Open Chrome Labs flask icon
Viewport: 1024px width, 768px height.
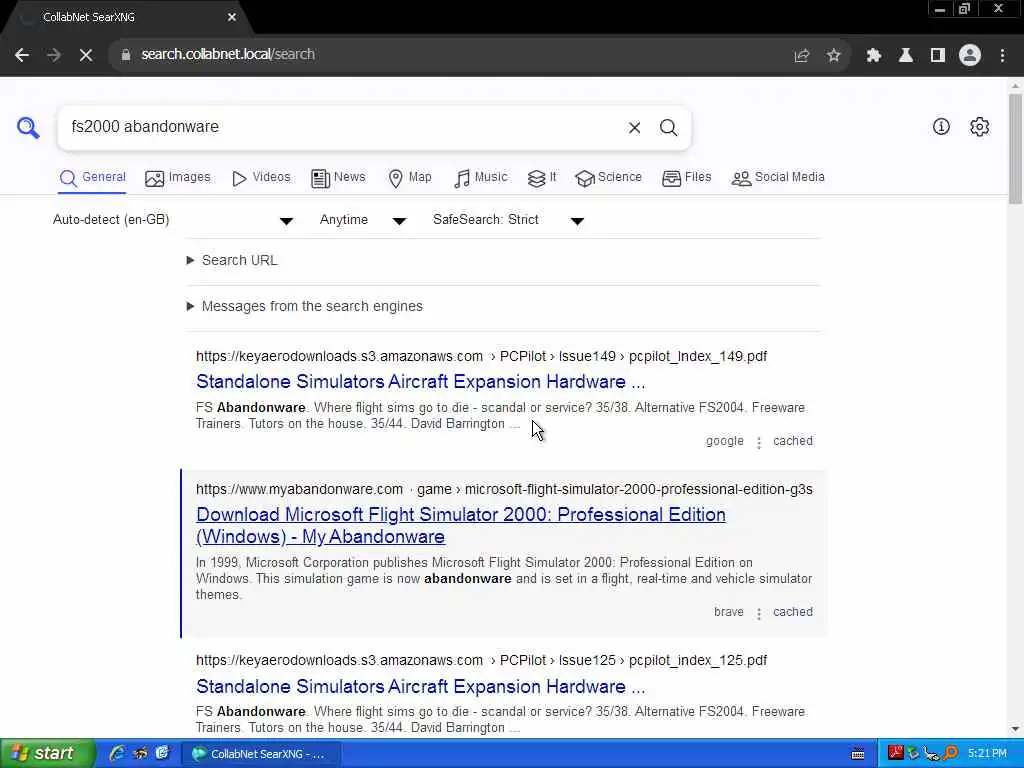(x=905, y=56)
